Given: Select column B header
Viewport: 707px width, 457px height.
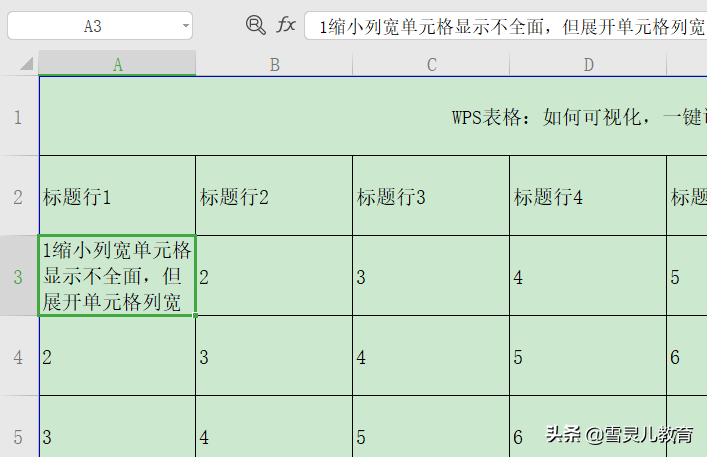Looking at the screenshot, I should click(x=274, y=63).
